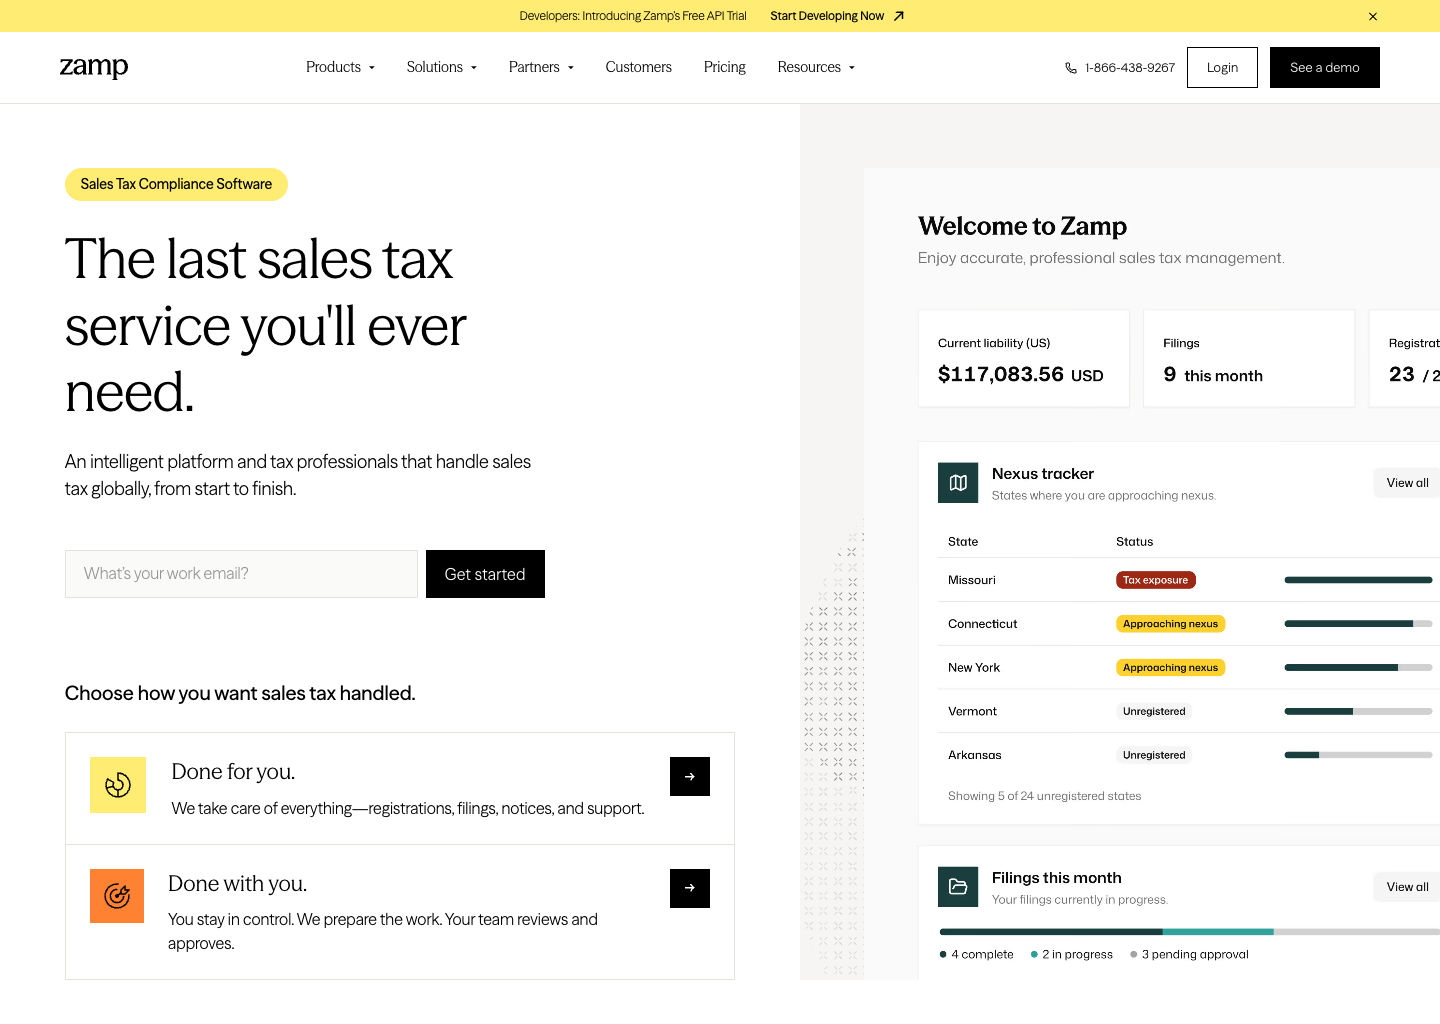This screenshot has width=1440, height=1024.
Task: Click the Showing 5 of 24 unregistered states text
Action: [1044, 796]
